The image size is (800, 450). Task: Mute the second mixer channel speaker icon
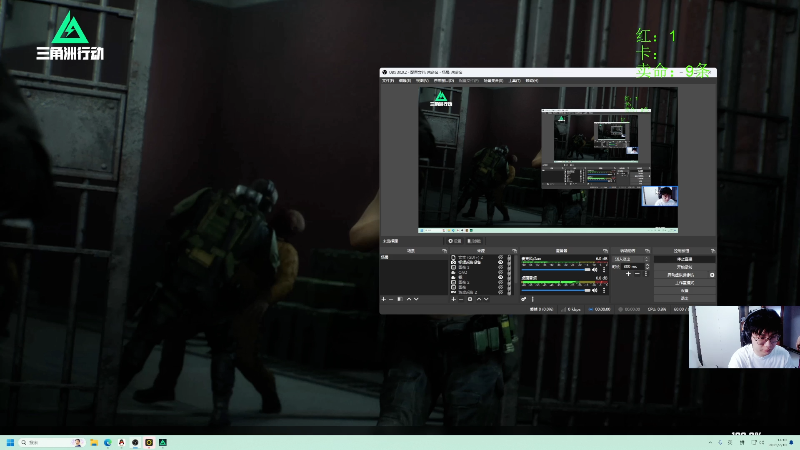click(x=594, y=290)
